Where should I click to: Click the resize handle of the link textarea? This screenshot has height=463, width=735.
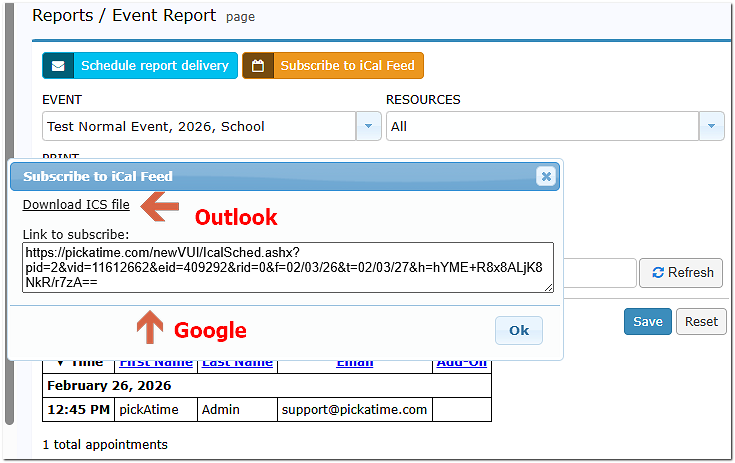tap(549, 288)
